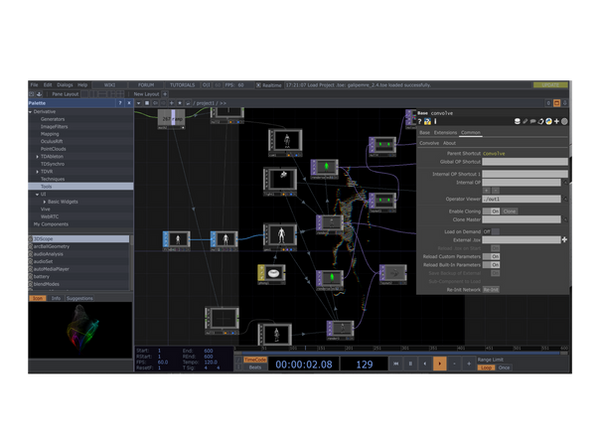
Task: Switch to Suggestions tab in palette
Action: coord(80,298)
